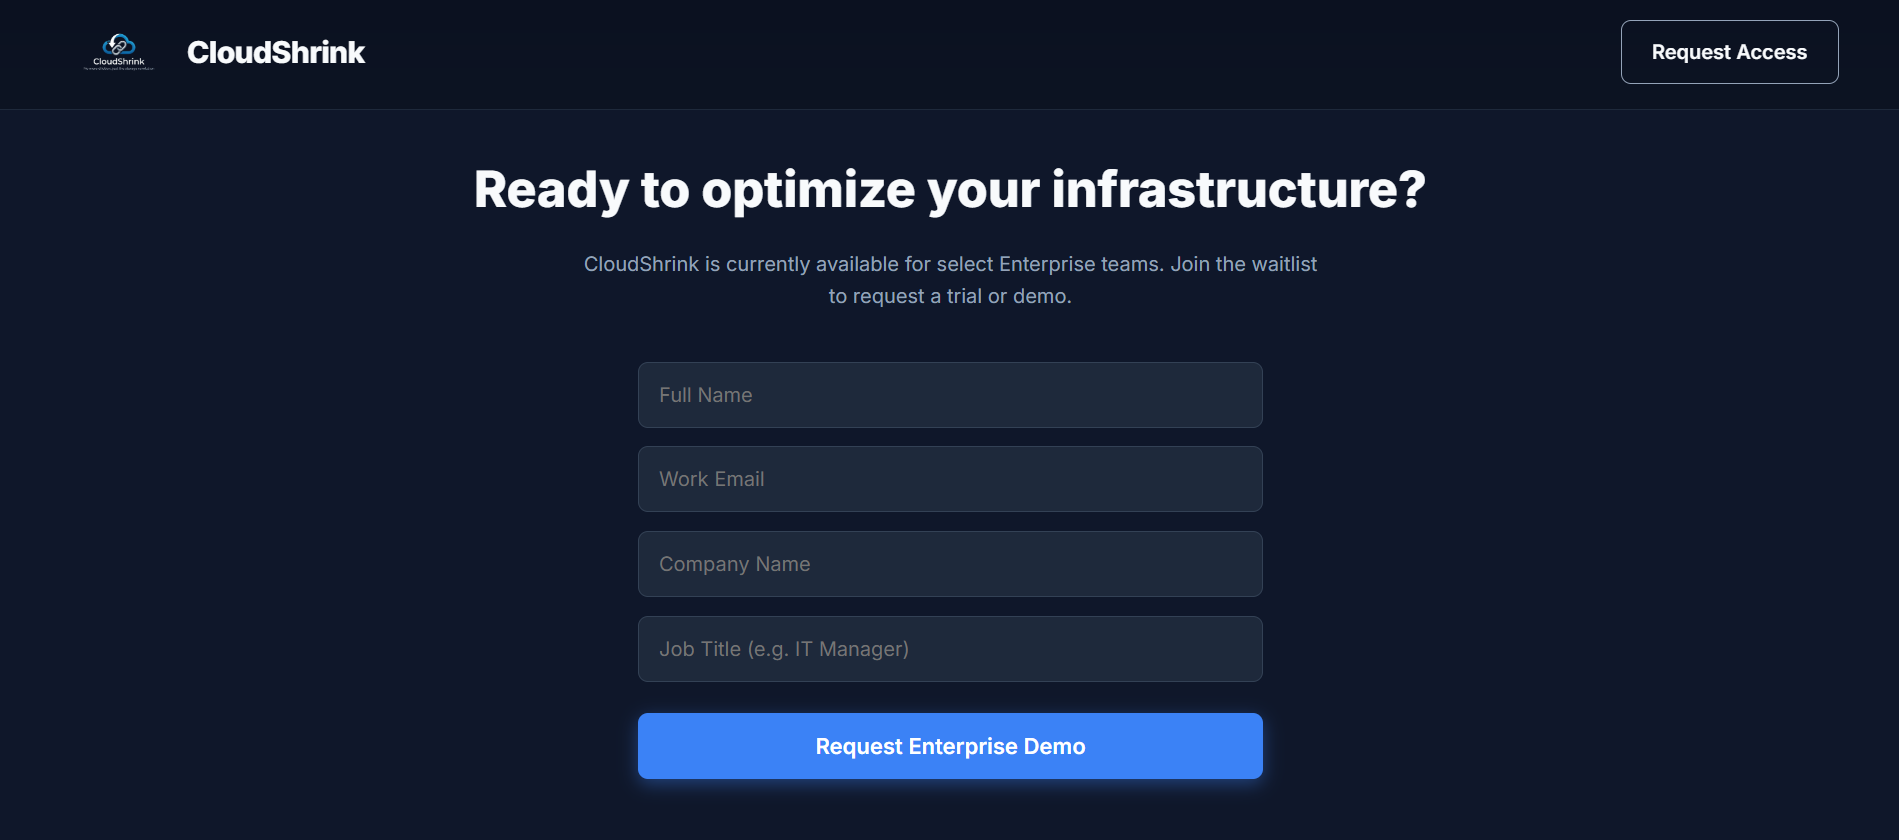The width and height of the screenshot is (1899, 840).
Task: Open the CloudShrink brand name link
Action: coord(276,52)
